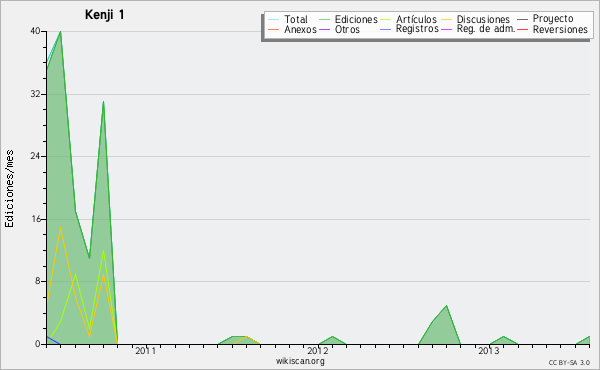The height and width of the screenshot is (370, 600).
Task: Select the 'Discusiones' legend entry
Action: [483, 20]
